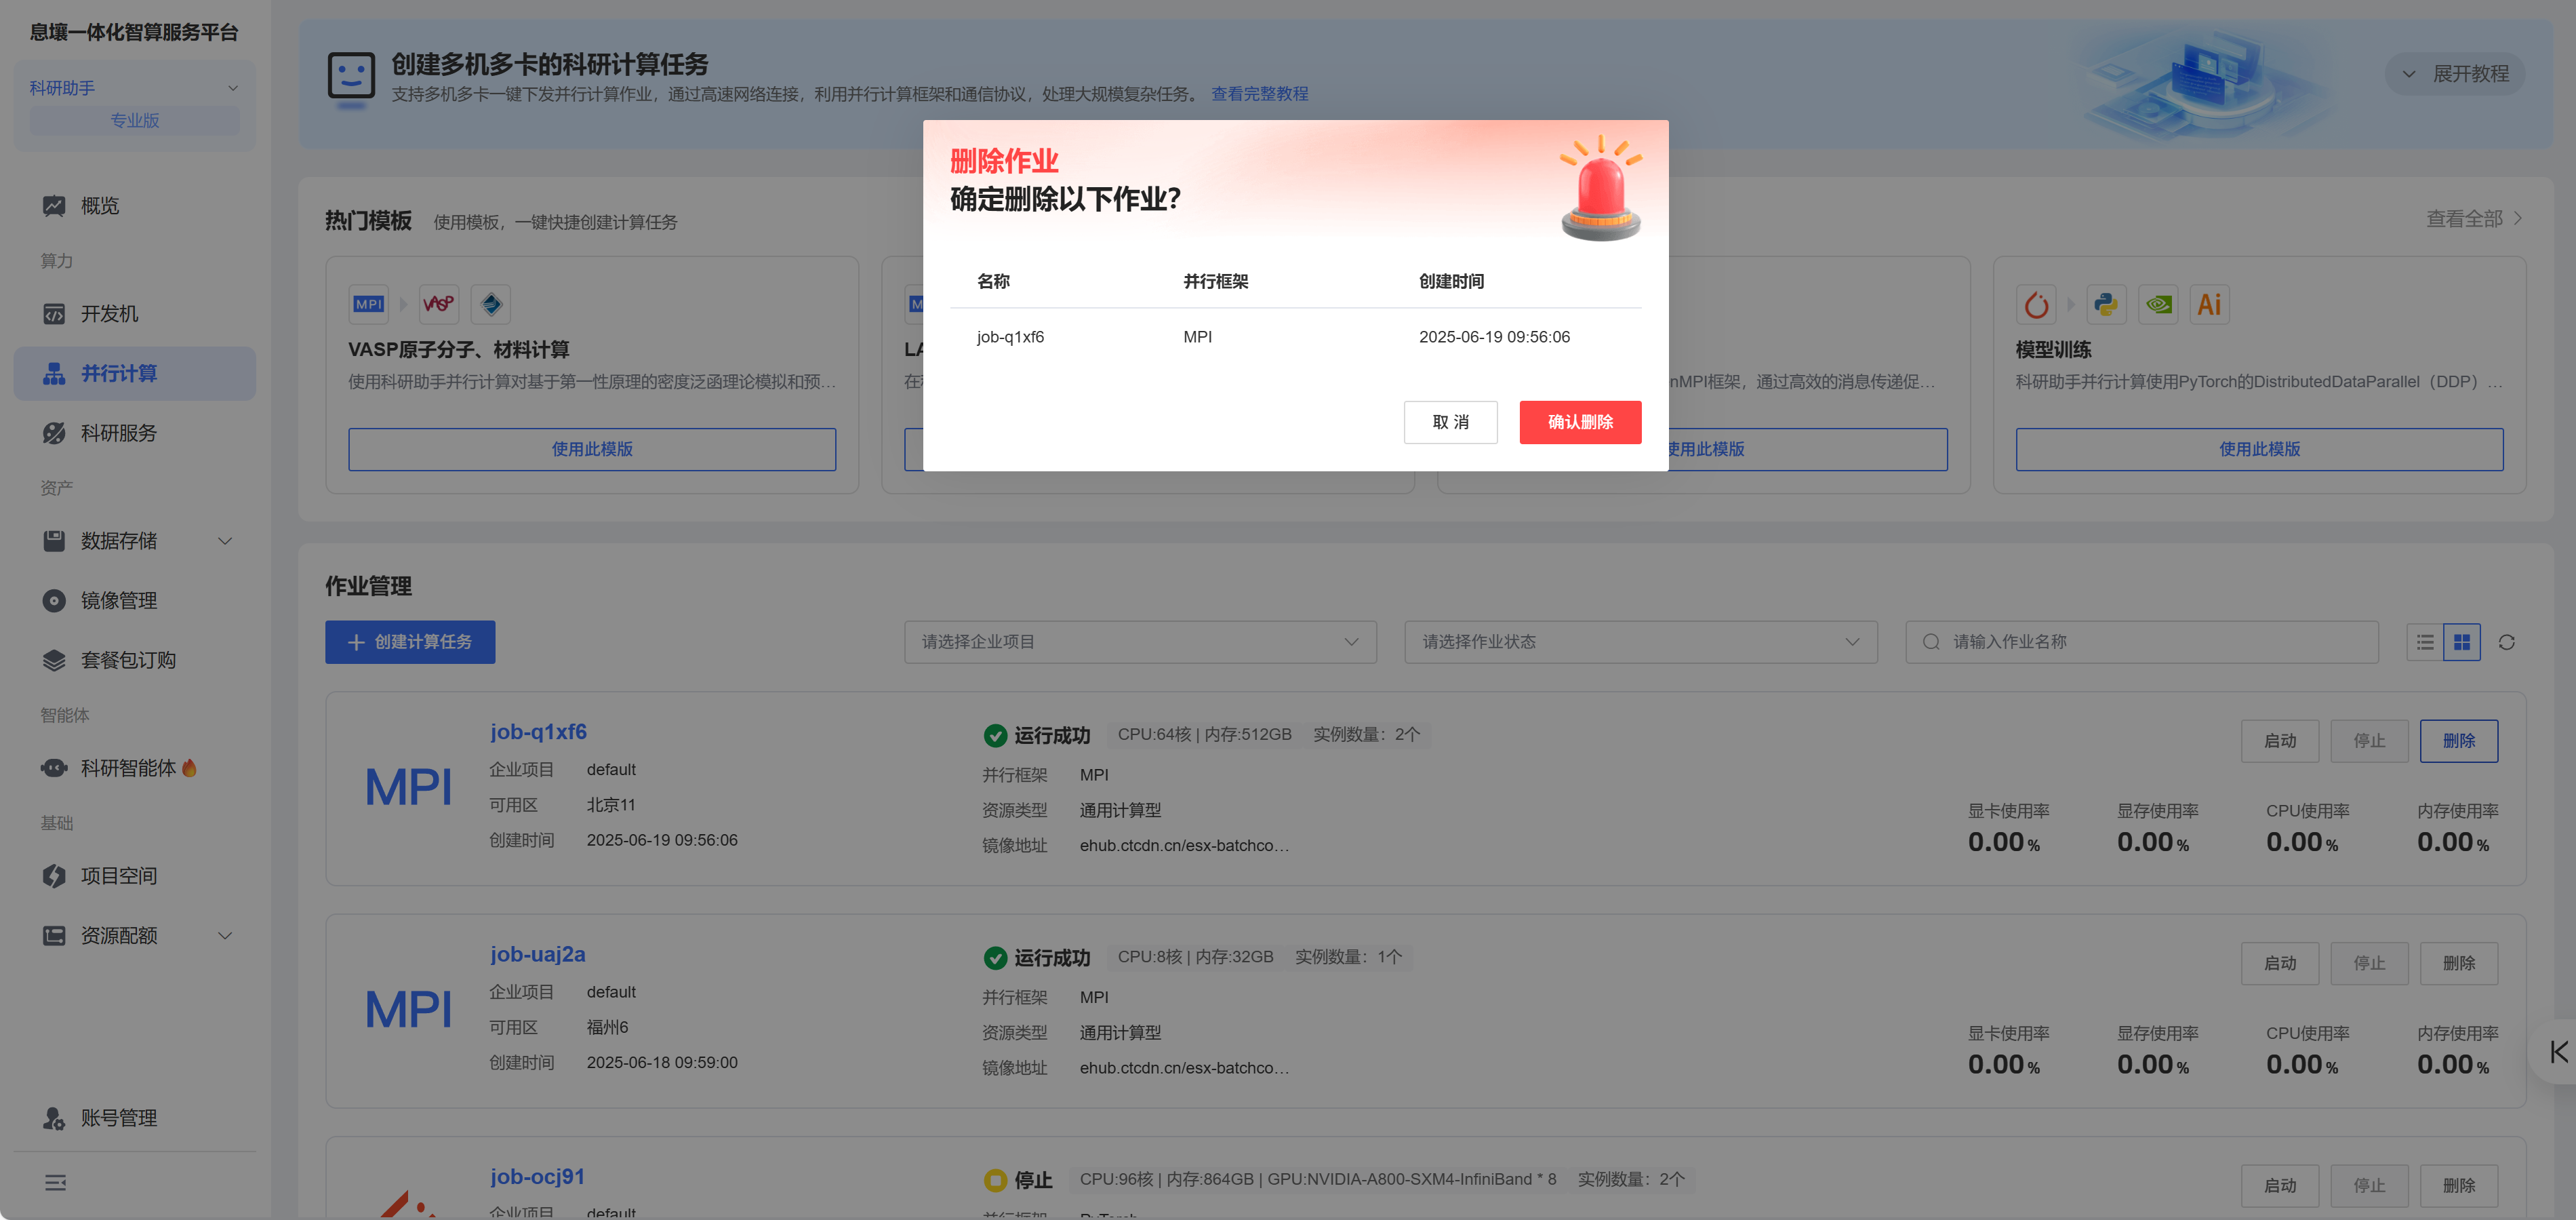2576x1220 pixels.
Task: Expand 数据存储 sidebar menu
Action: coord(134,541)
